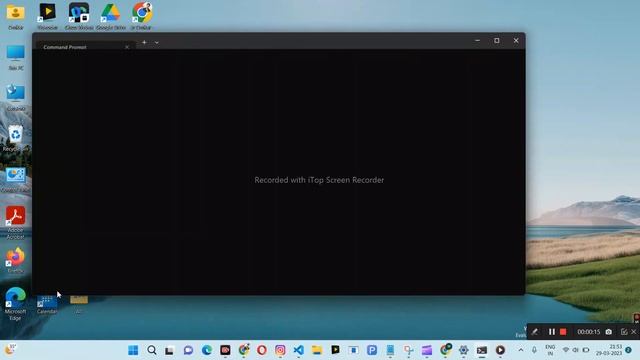Image resolution: width=640 pixels, height=360 pixels.
Task: Open File Explorer from taskbar
Action: pyautogui.click(x=317, y=350)
